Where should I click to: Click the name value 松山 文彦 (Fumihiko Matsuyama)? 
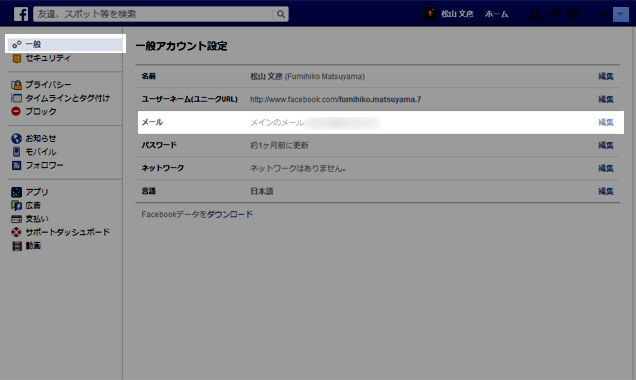307,76
